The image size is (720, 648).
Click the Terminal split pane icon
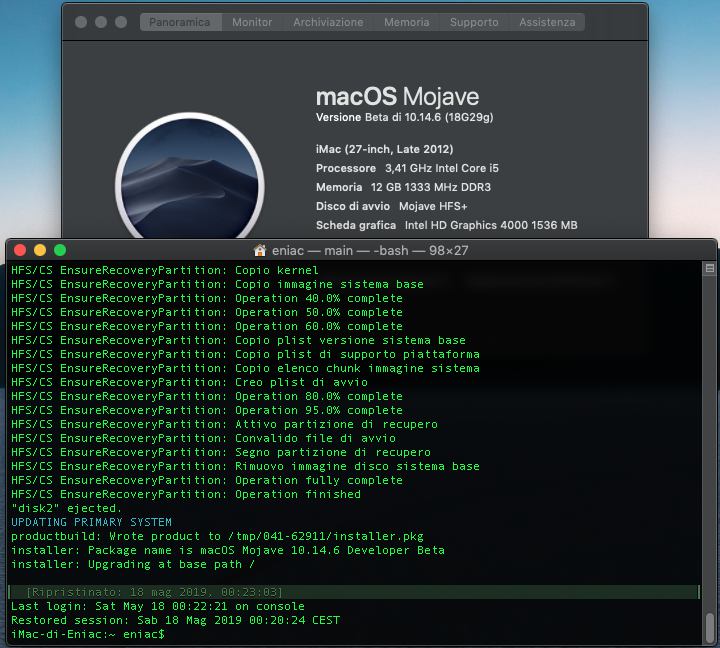pos(709,268)
